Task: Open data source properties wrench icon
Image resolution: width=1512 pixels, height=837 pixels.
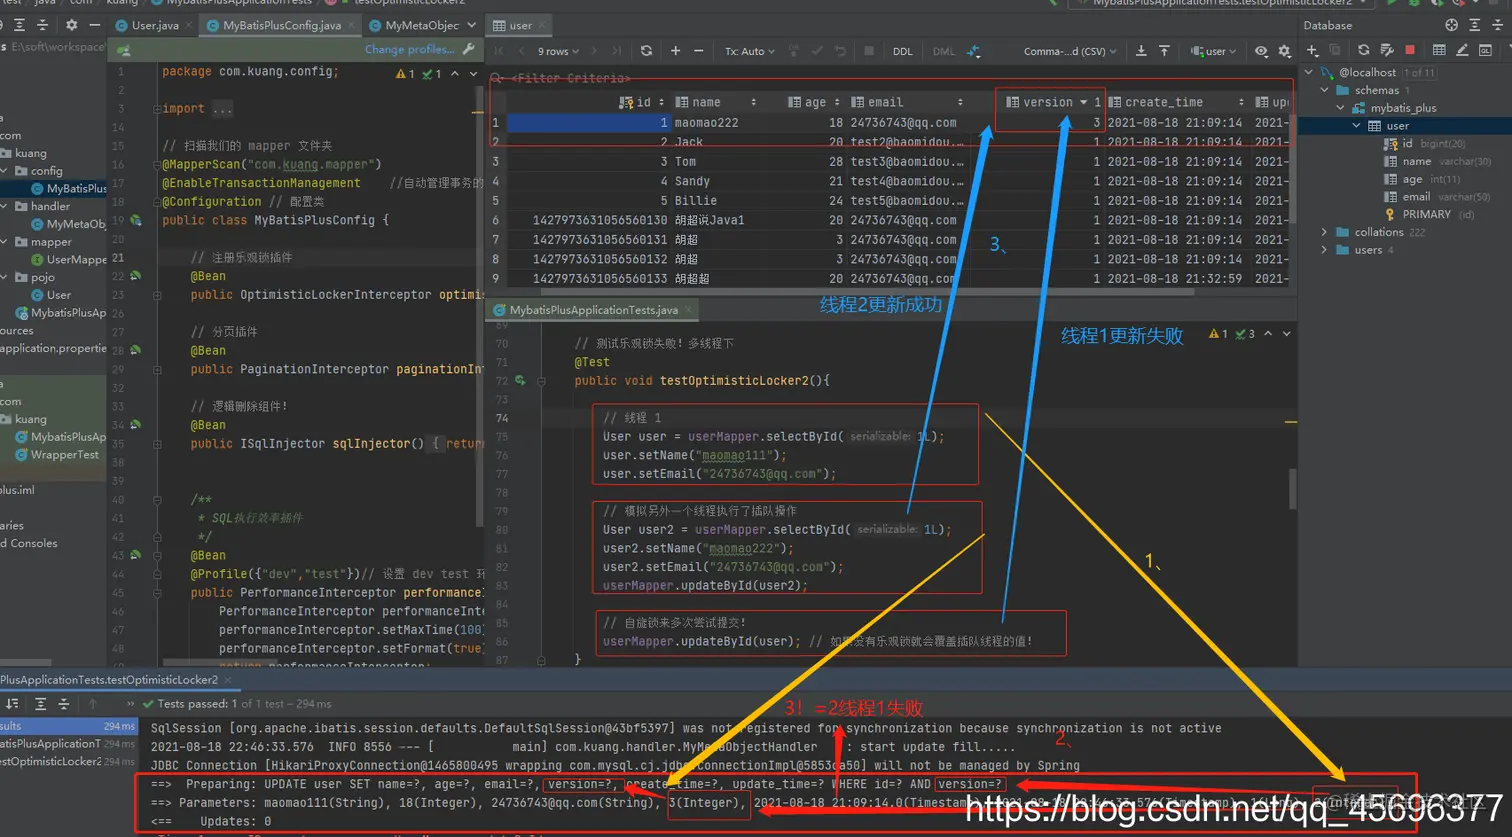Action: click(1386, 50)
